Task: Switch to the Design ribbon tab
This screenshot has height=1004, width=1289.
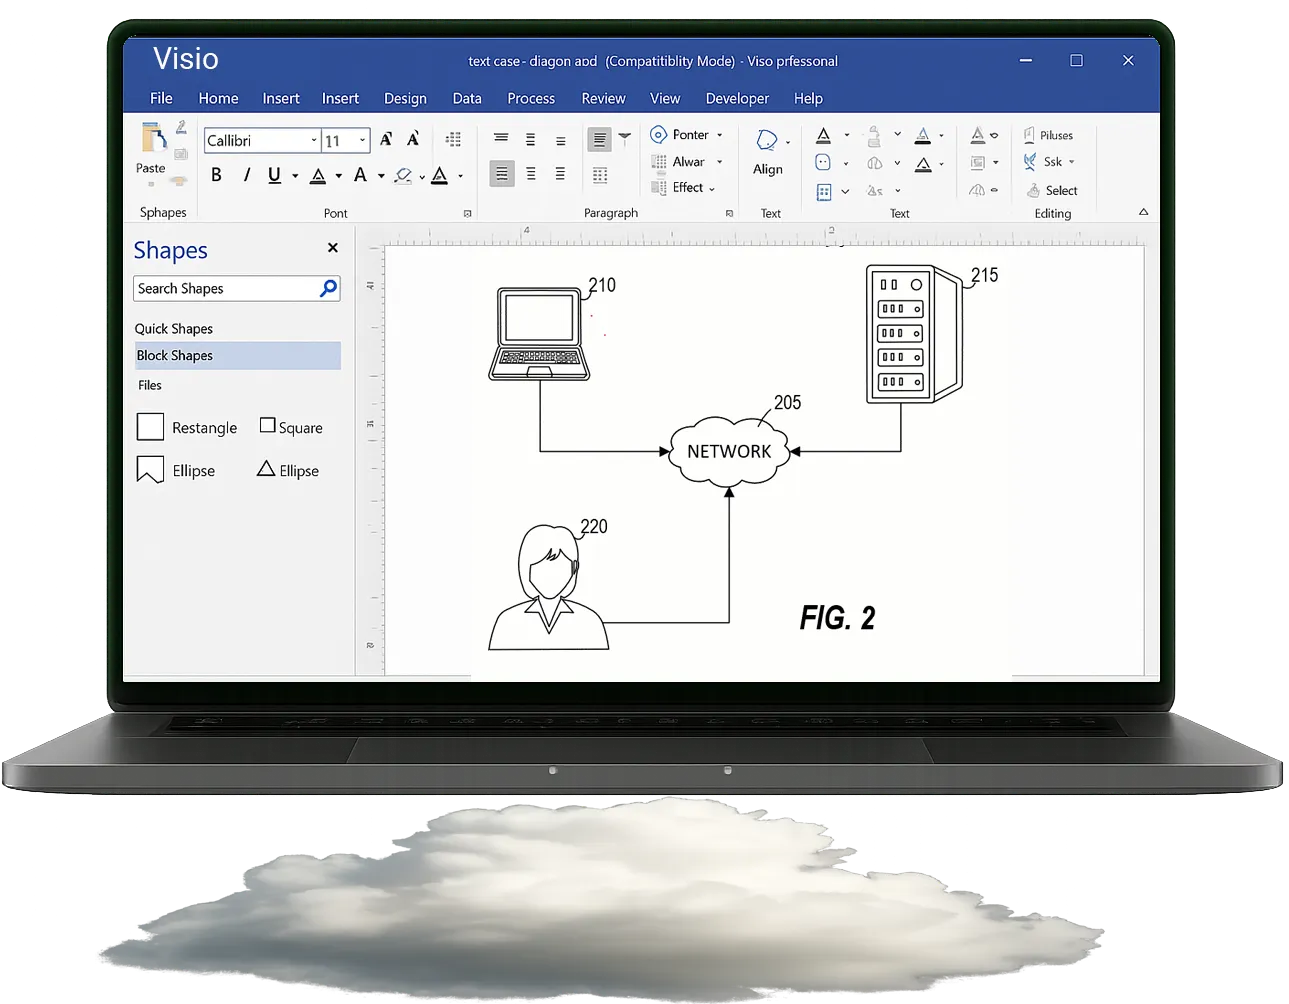Action: [405, 98]
